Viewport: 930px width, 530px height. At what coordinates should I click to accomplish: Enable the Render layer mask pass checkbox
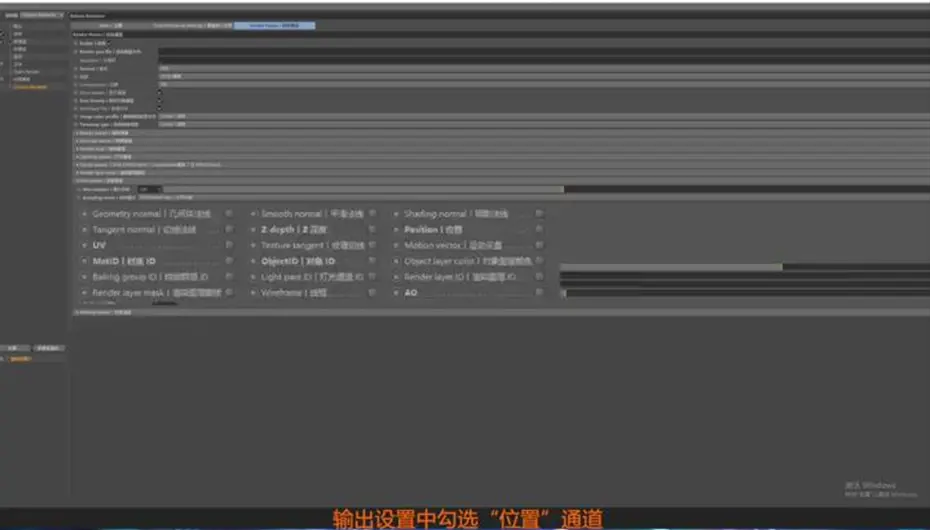pos(229,292)
